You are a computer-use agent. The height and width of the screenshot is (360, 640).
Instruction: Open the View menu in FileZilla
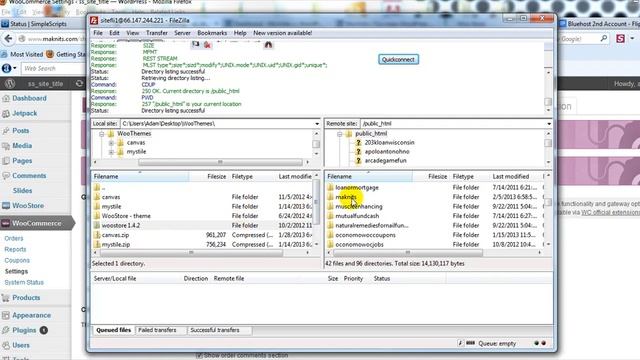(x=133, y=33)
